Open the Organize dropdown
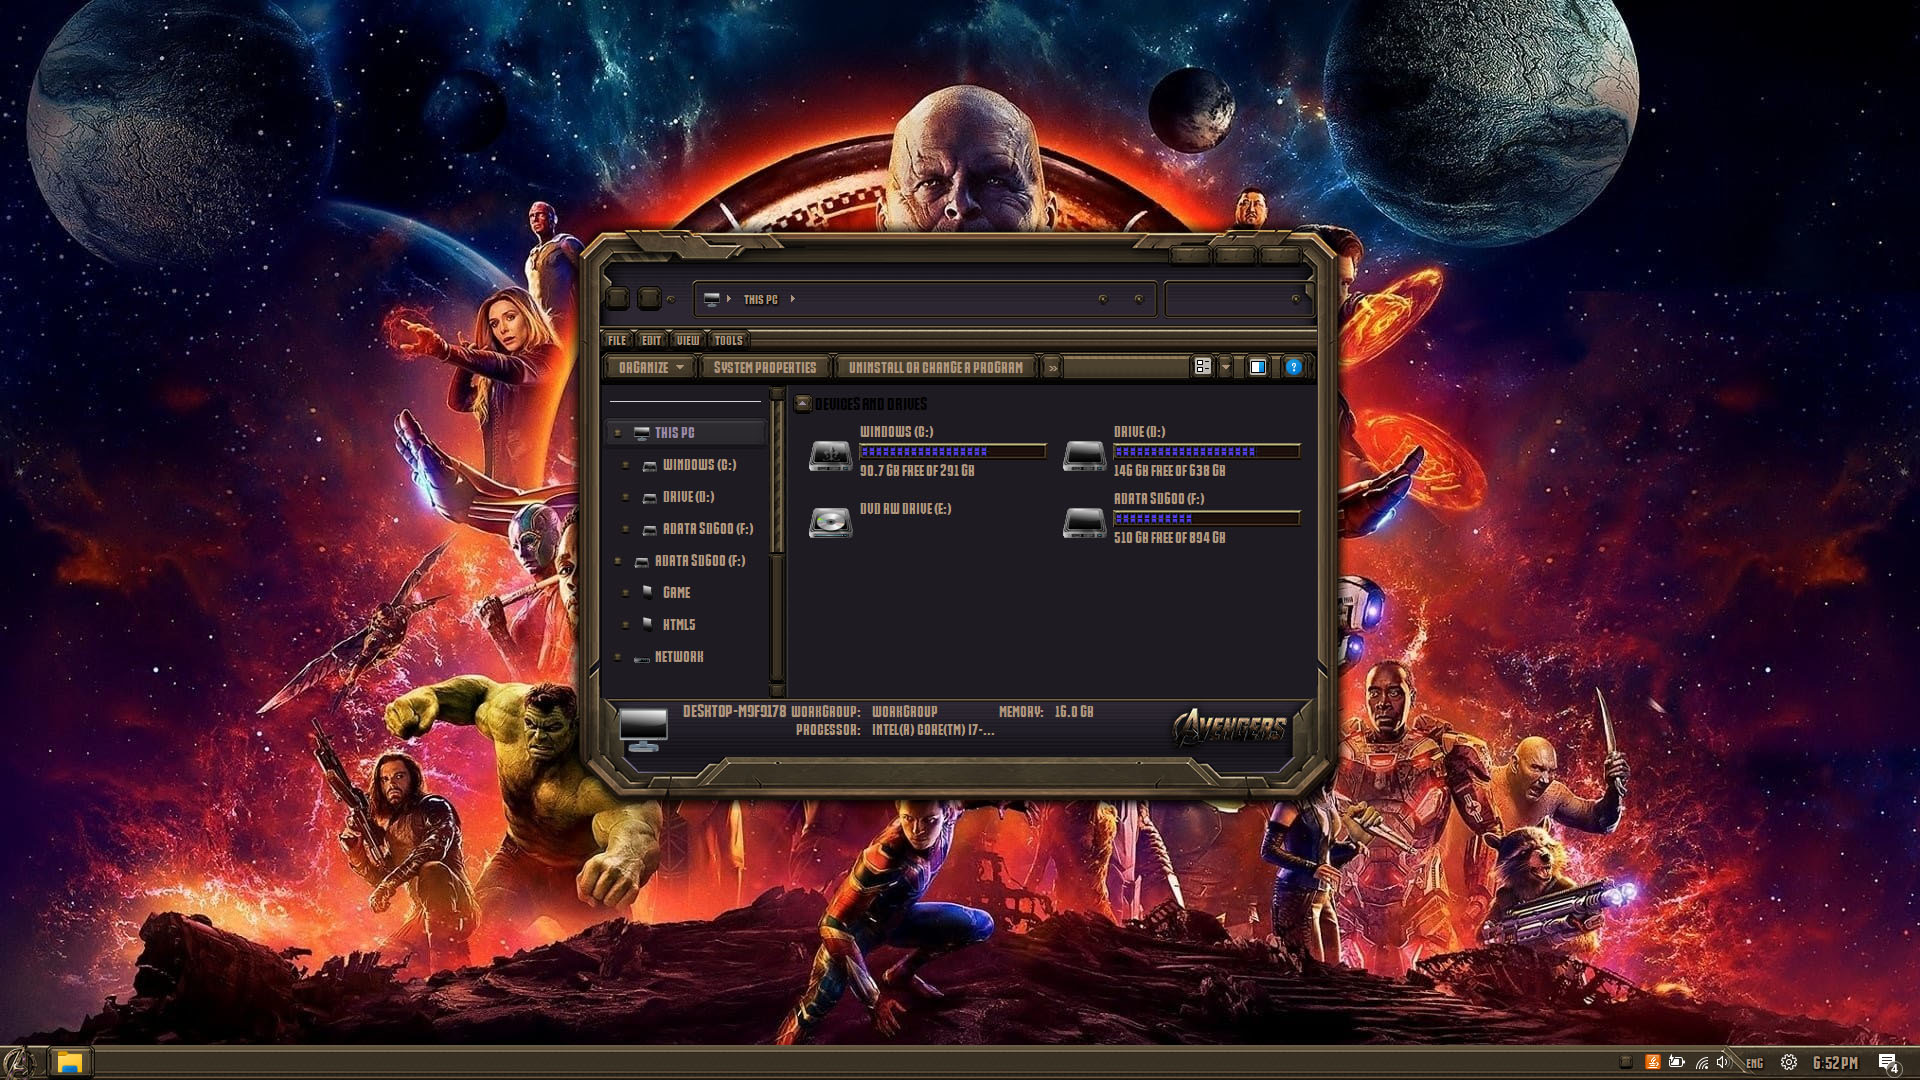The image size is (1920, 1080). 651,367
